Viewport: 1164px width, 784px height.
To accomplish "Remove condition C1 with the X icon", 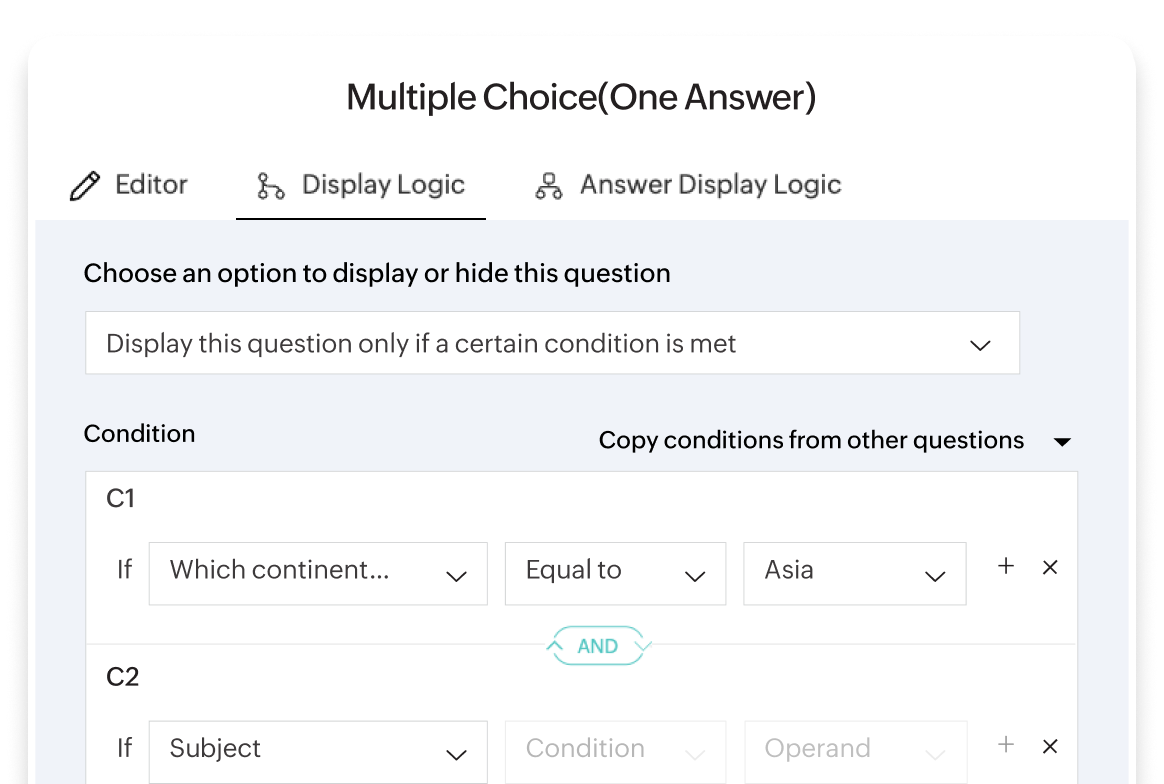I will pyautogui.click(x=1050, y=567).
